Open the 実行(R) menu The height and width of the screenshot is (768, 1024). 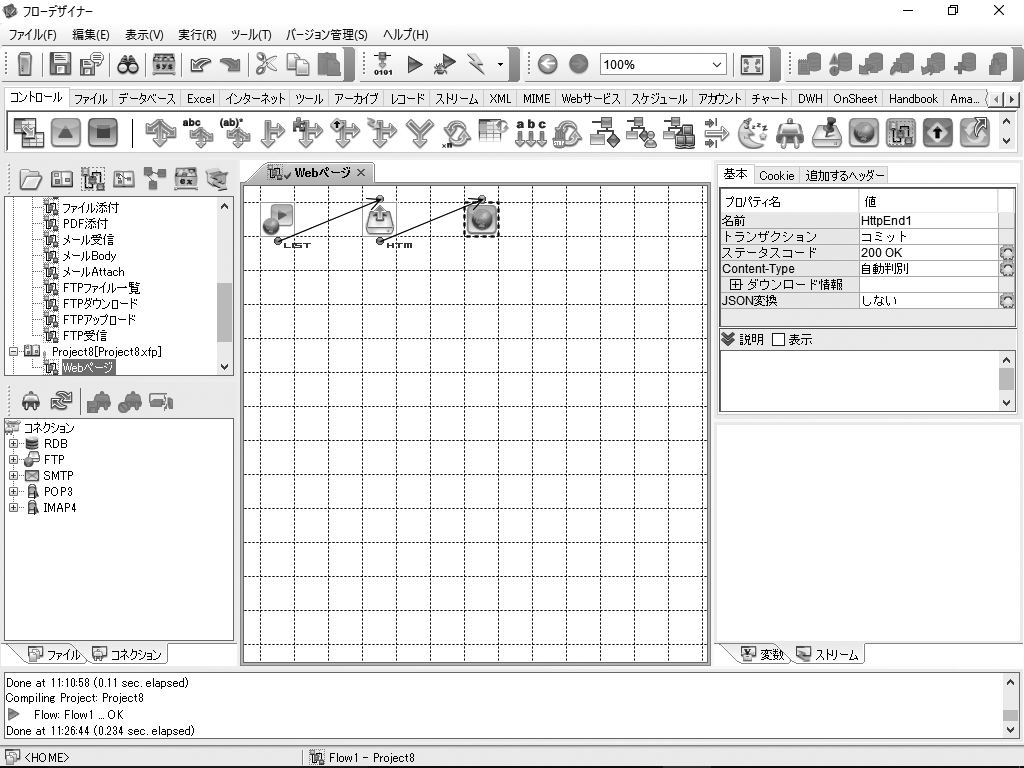point(197,35)
